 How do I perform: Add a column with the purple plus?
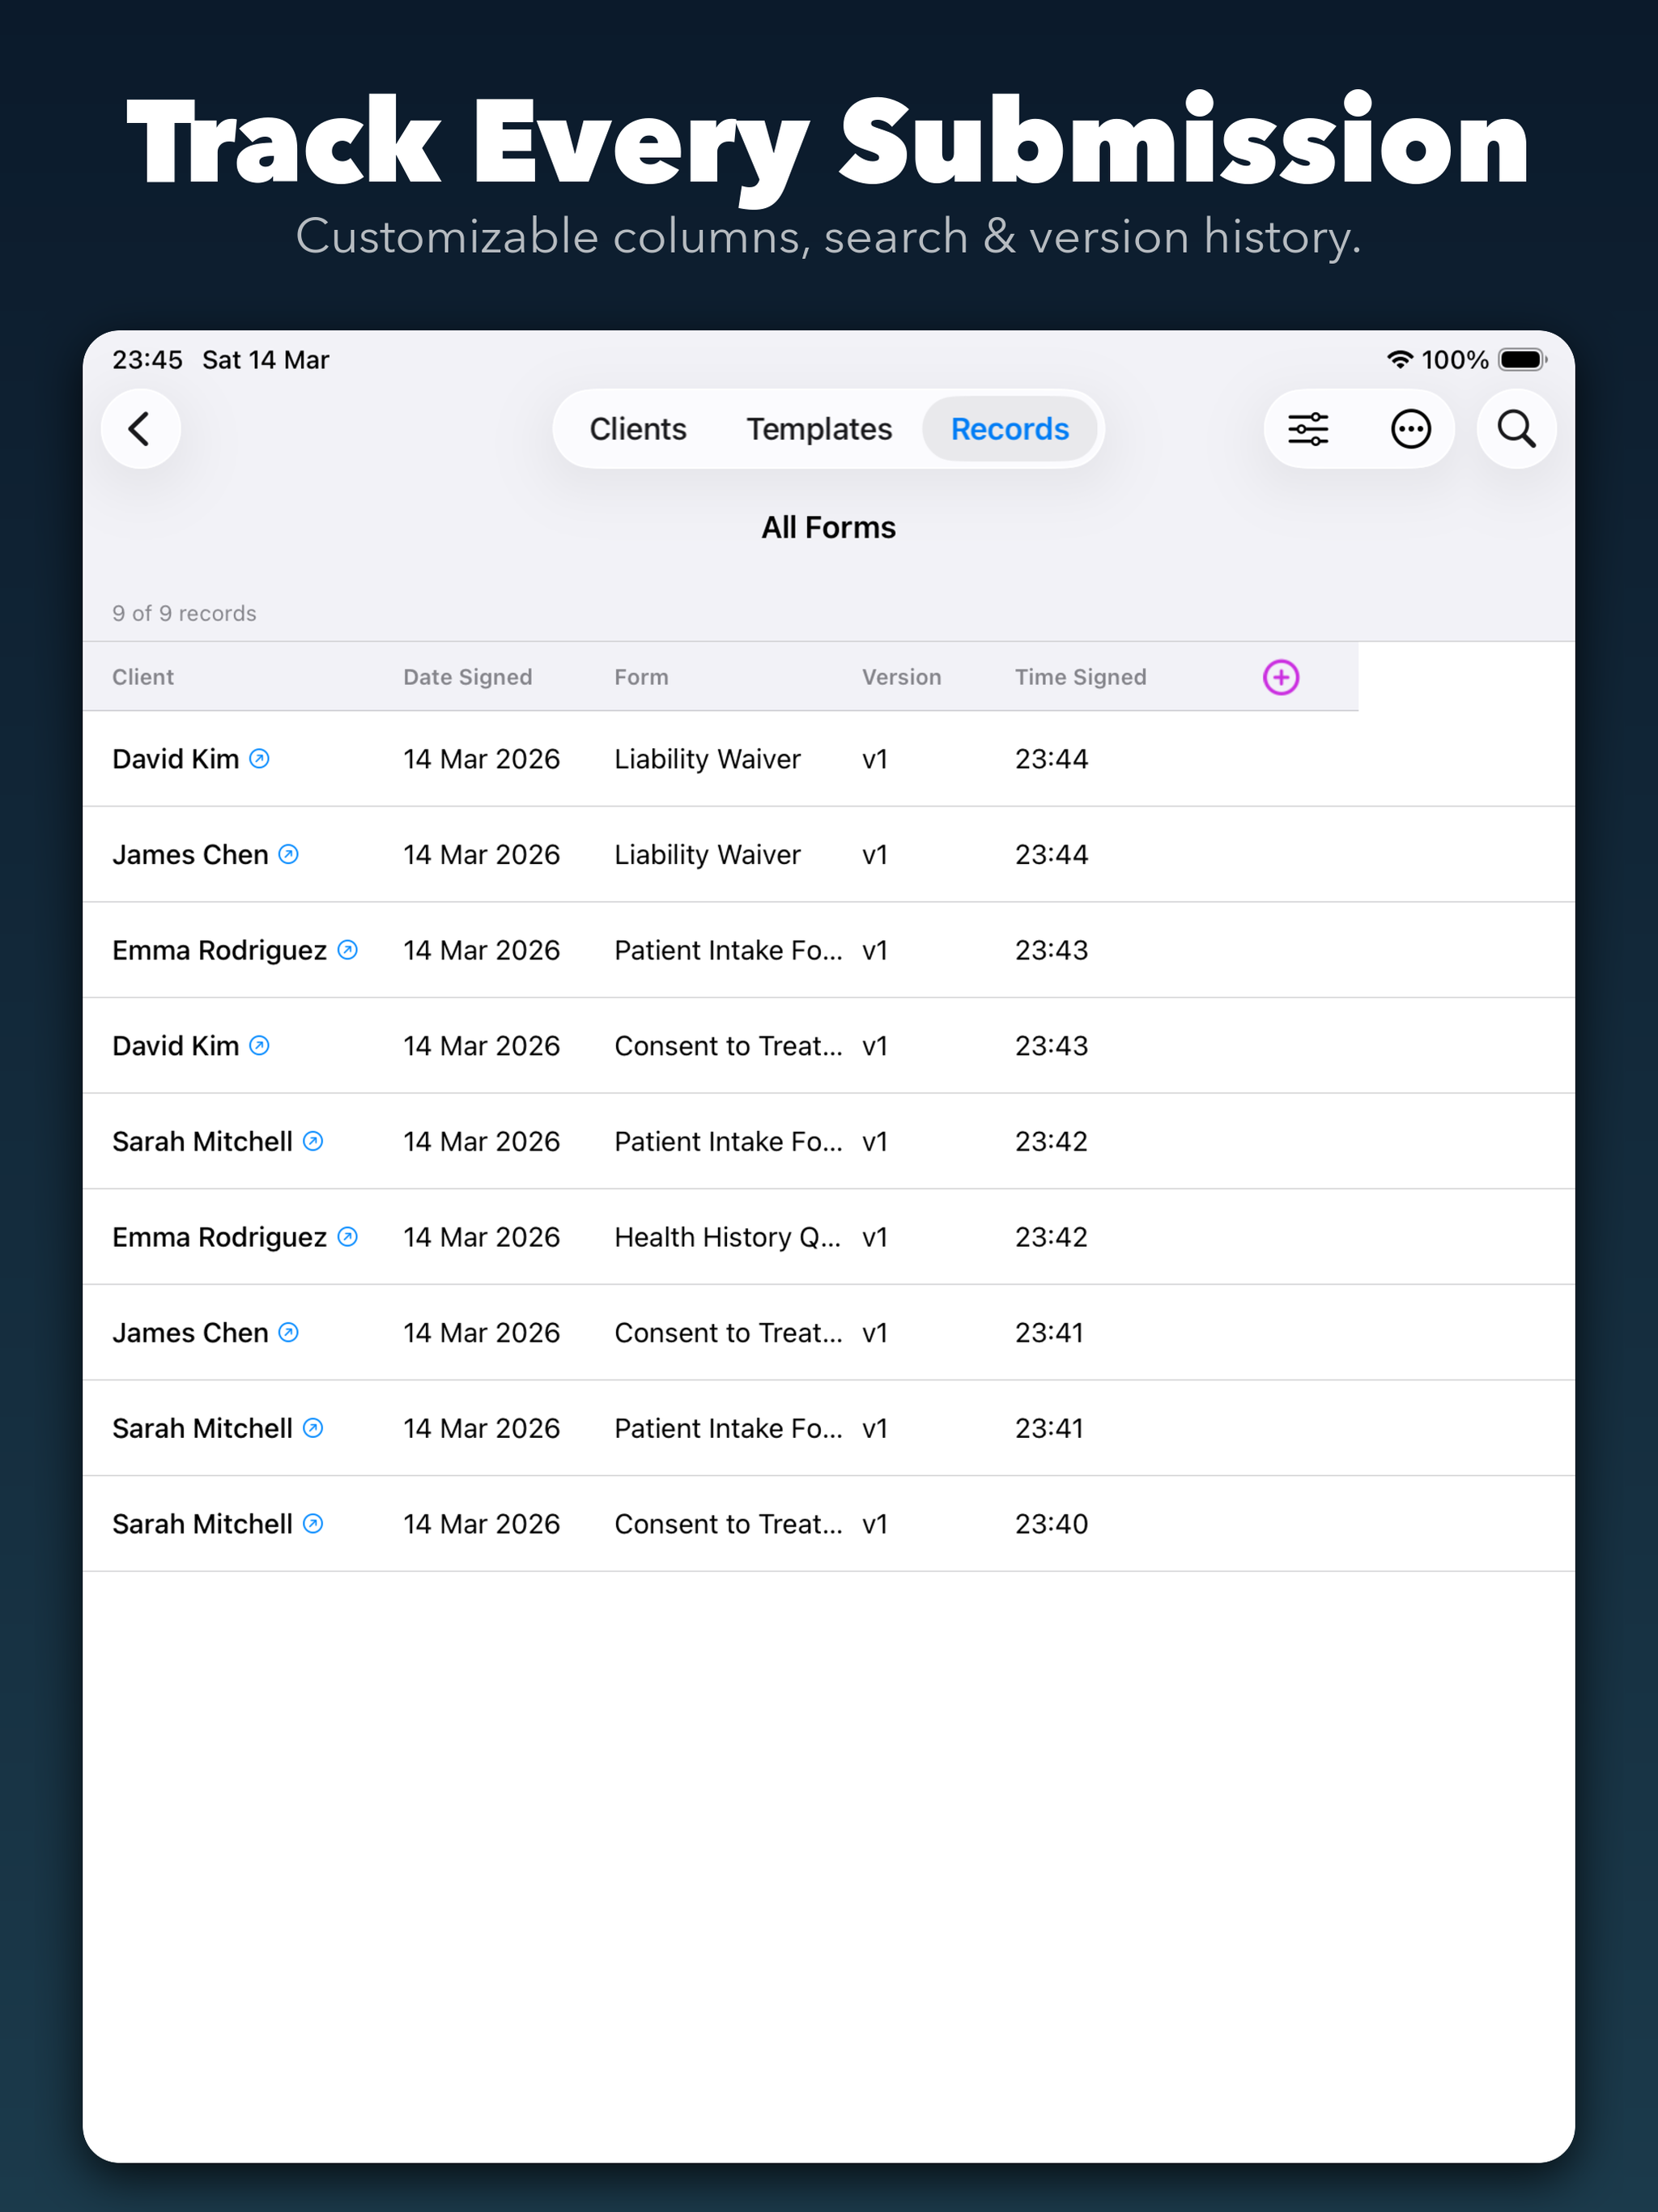(x=1281, y=677)
